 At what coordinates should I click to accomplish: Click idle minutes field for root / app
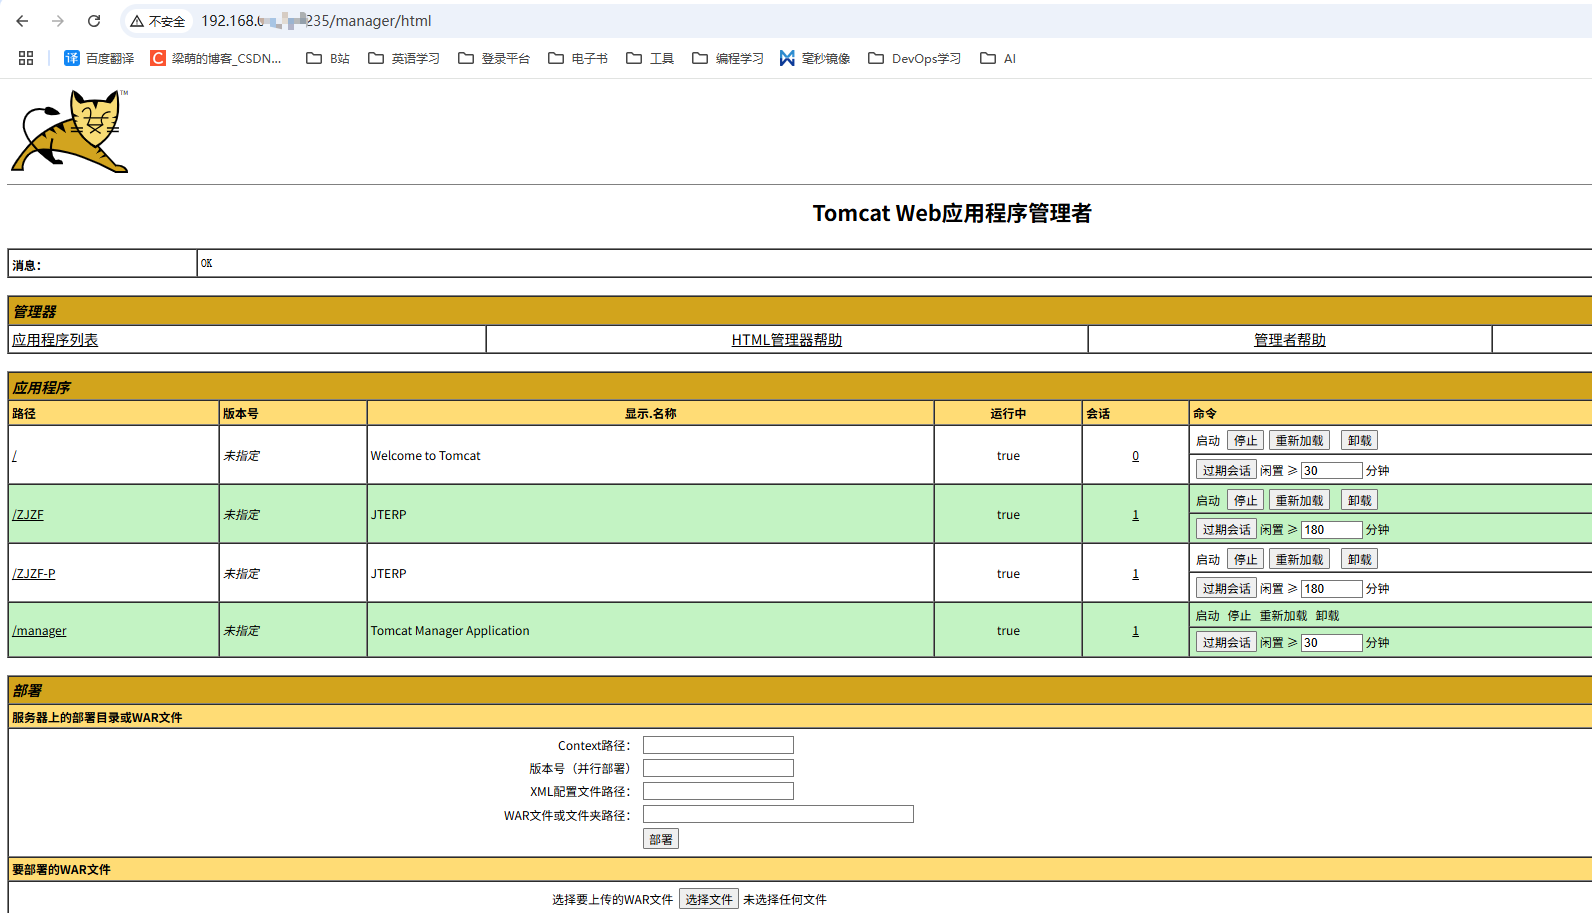[x=1331, y=471]
